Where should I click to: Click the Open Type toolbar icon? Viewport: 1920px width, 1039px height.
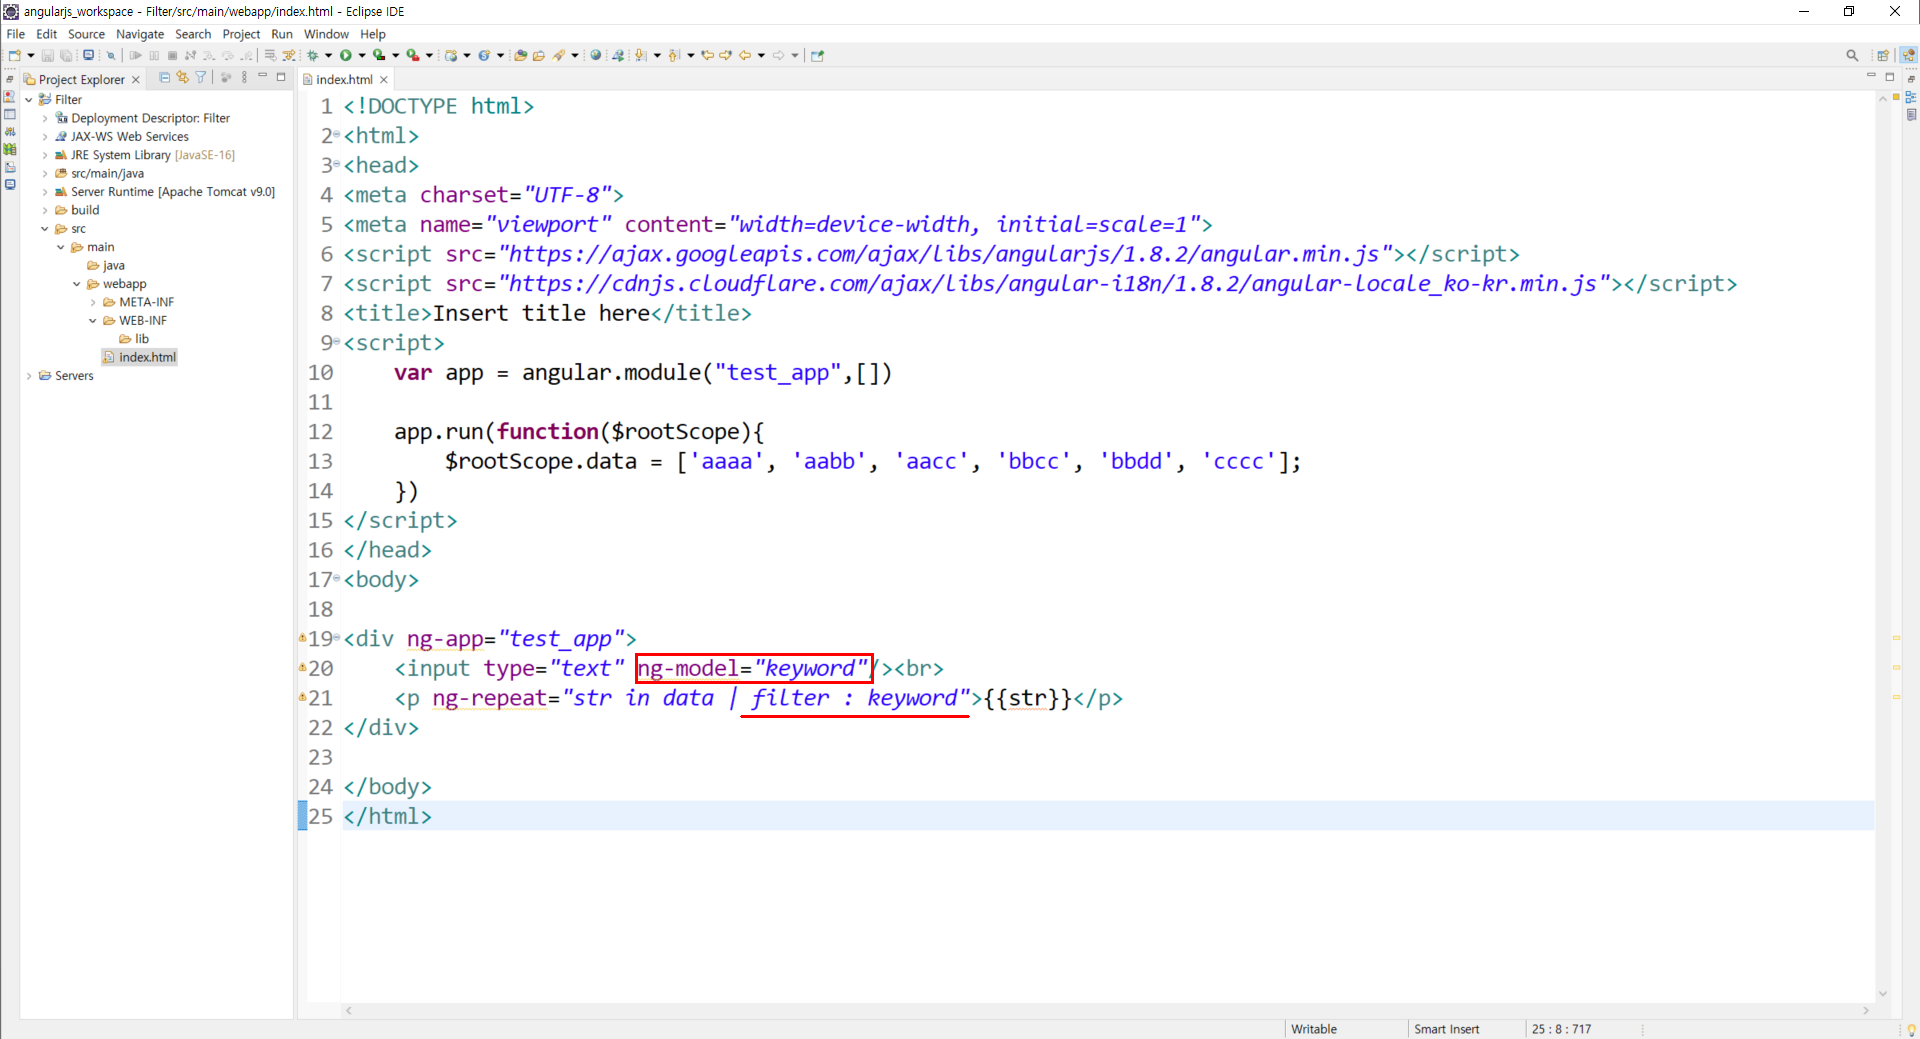(x=521, y=55)
